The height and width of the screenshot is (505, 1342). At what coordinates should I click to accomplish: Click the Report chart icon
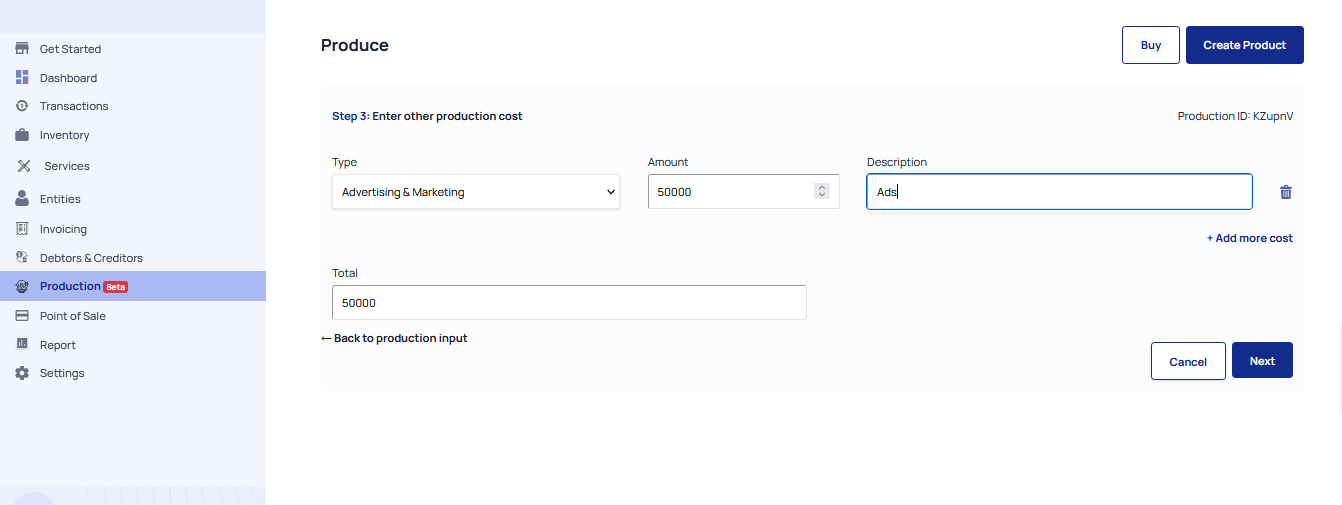pyautogui.click(x=22, y=344)
